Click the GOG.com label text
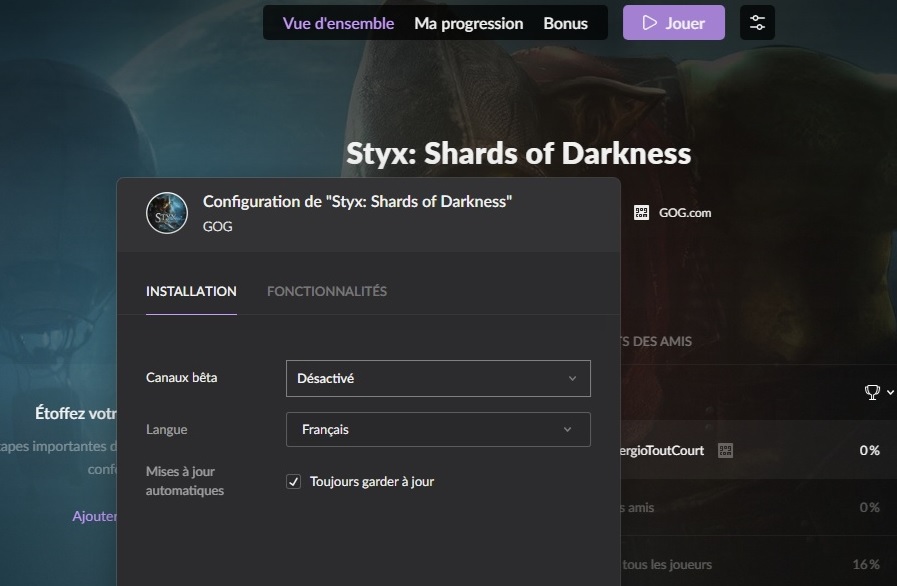The height and width of the screenshot is (586, 897). click(685, 213)
